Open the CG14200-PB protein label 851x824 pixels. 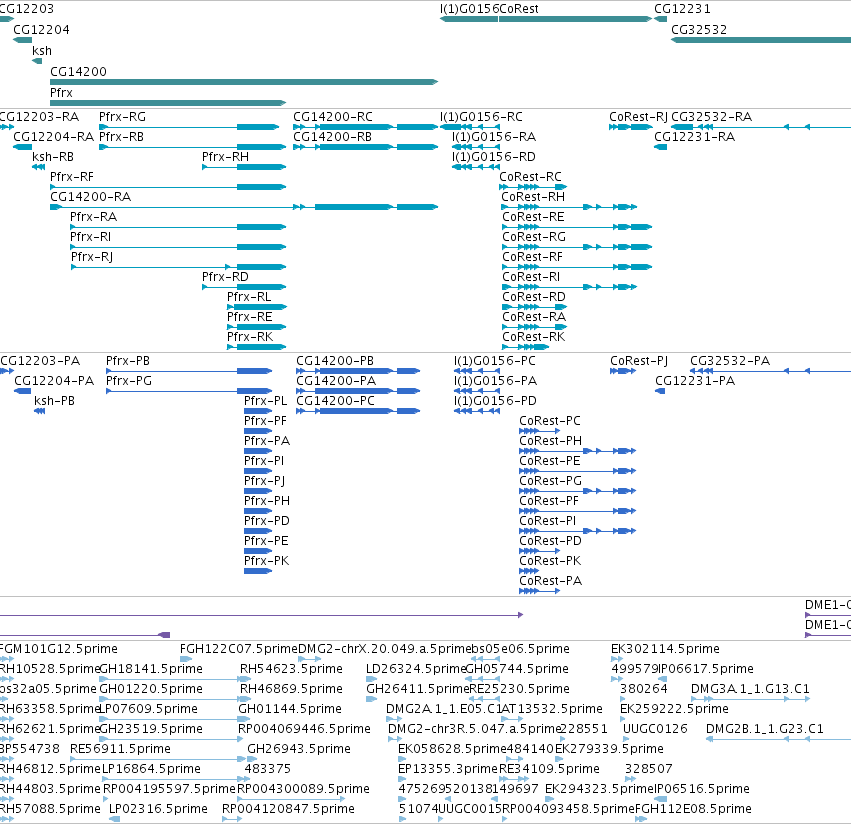(x=335, y=361)
